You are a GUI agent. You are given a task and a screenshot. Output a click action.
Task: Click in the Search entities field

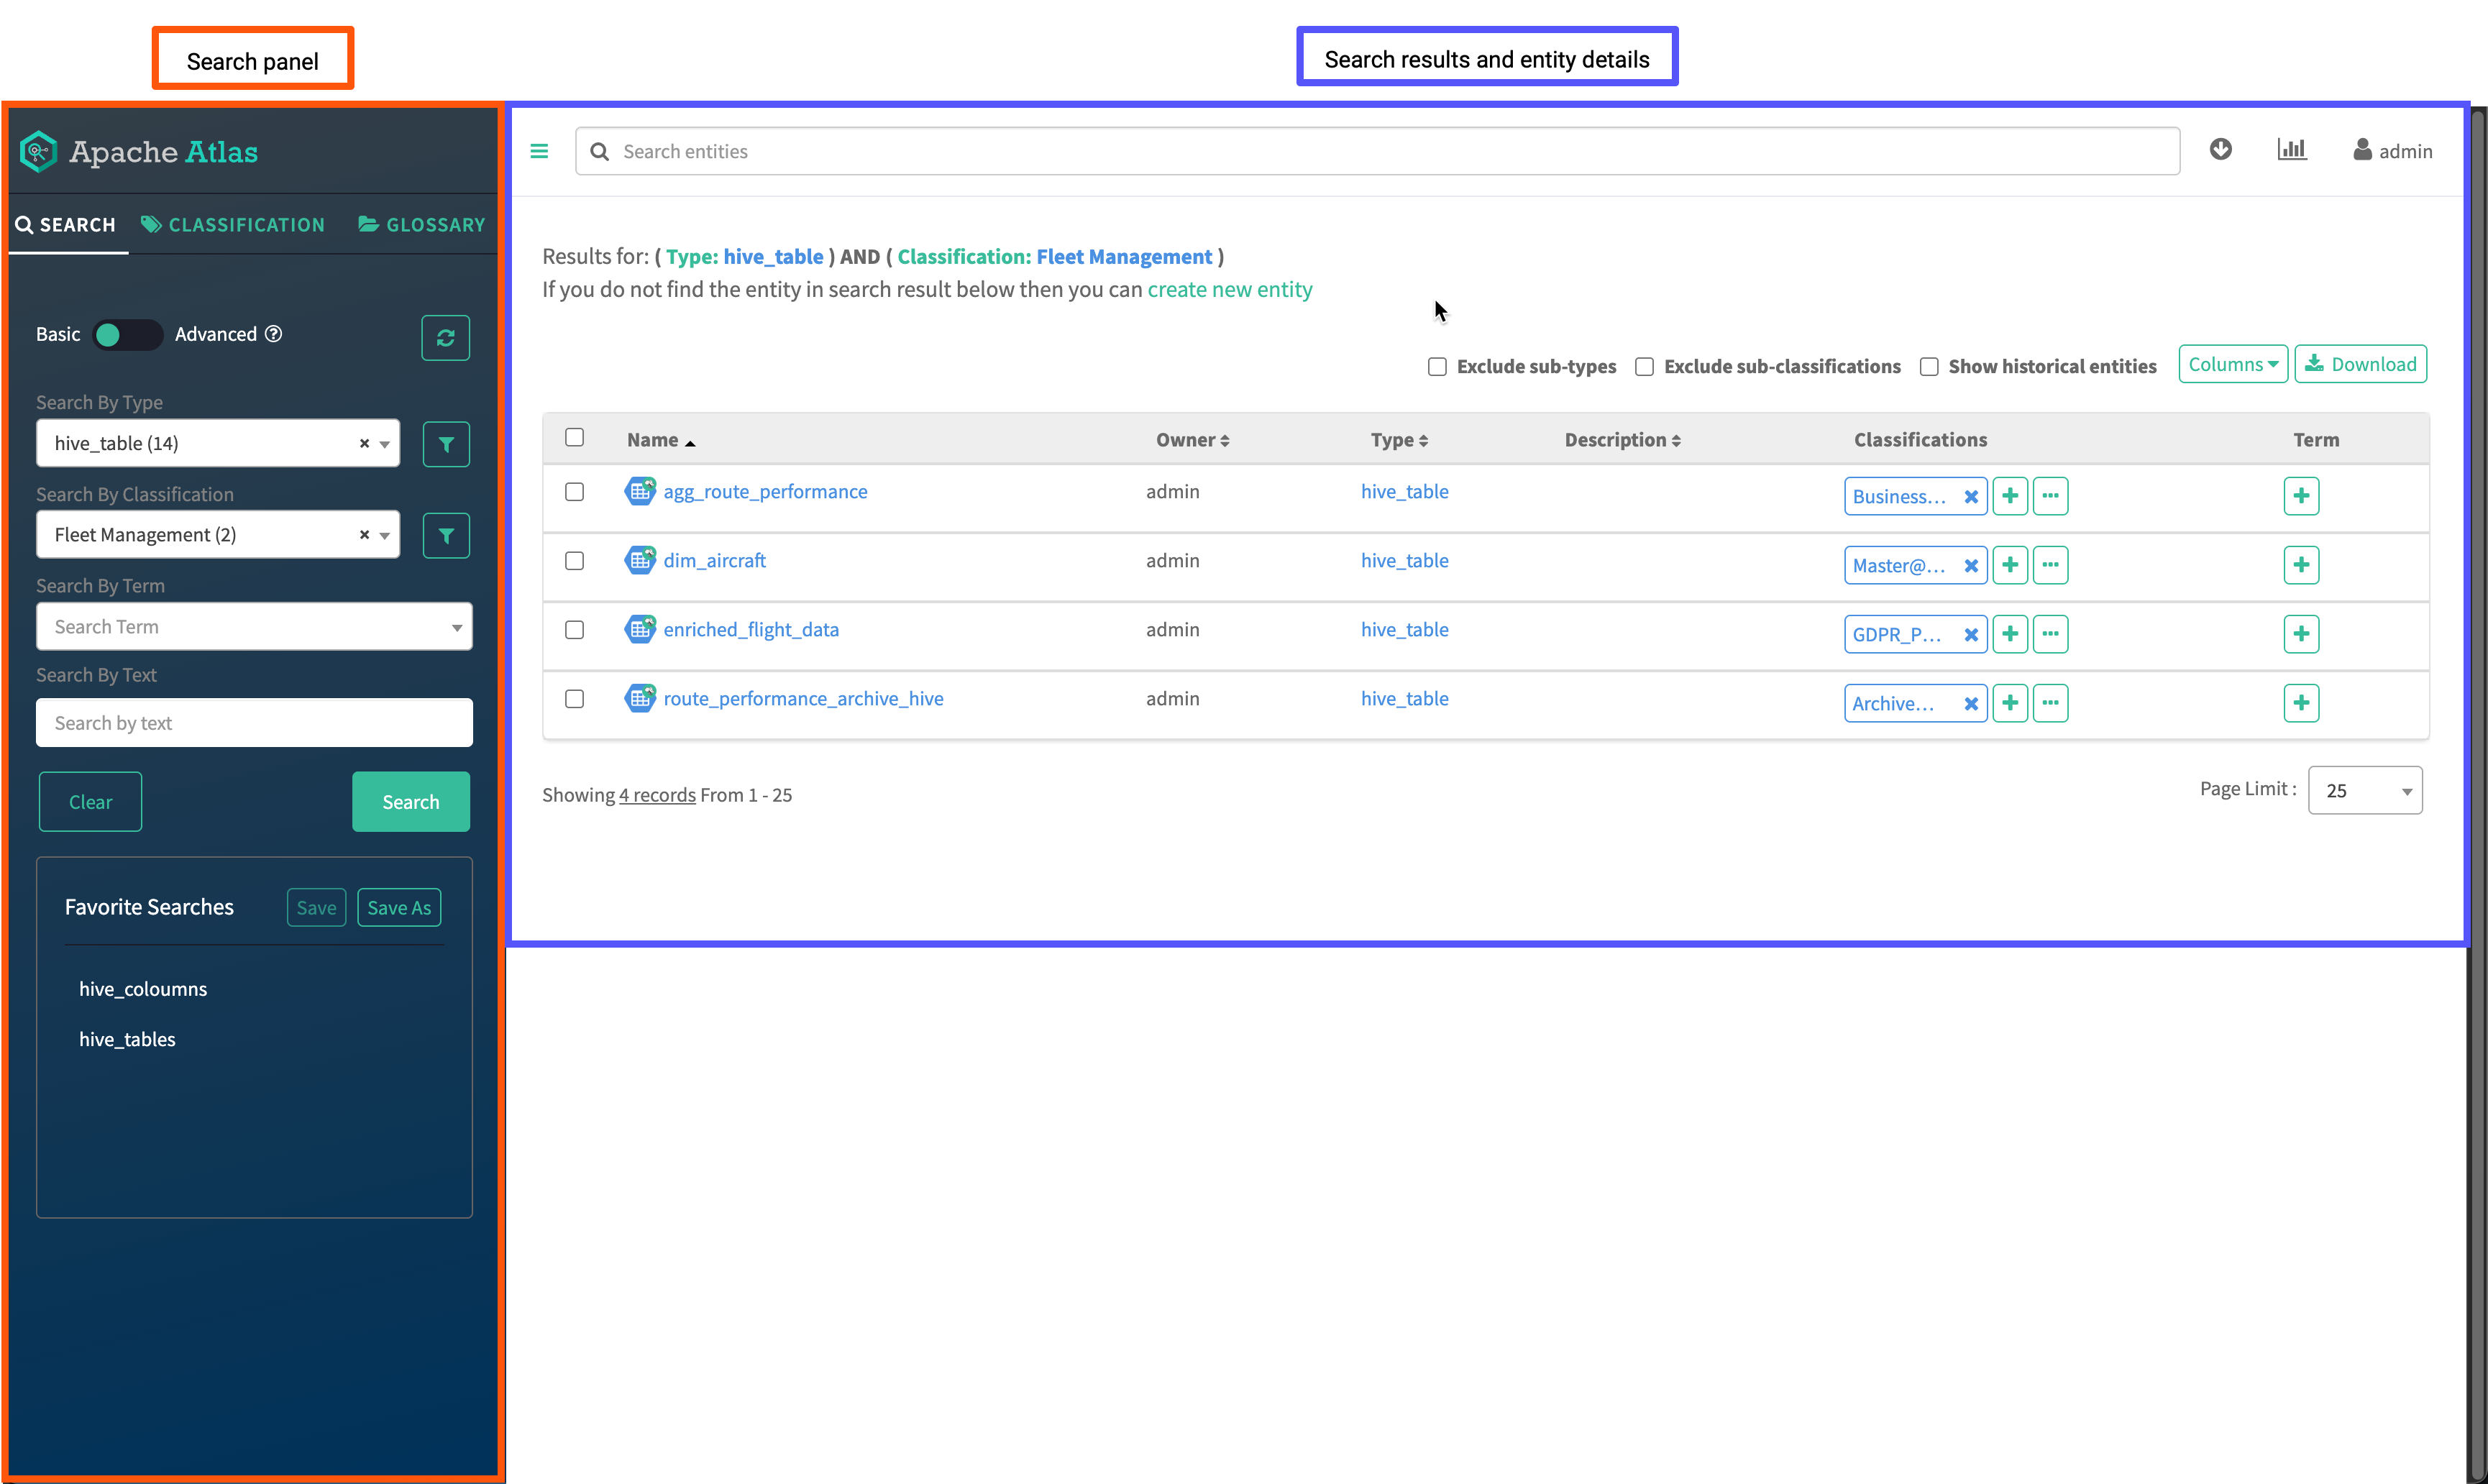pos(1390,152)
